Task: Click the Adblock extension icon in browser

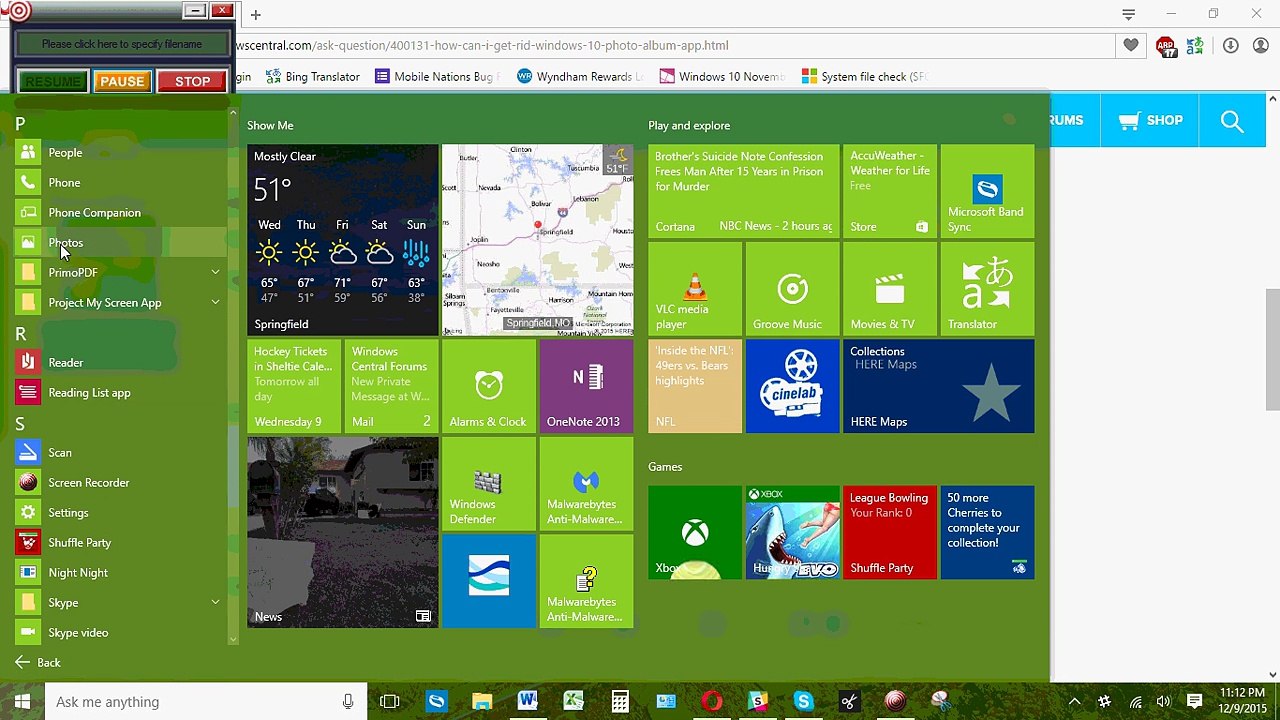Action: click(x=1166, y=46)
